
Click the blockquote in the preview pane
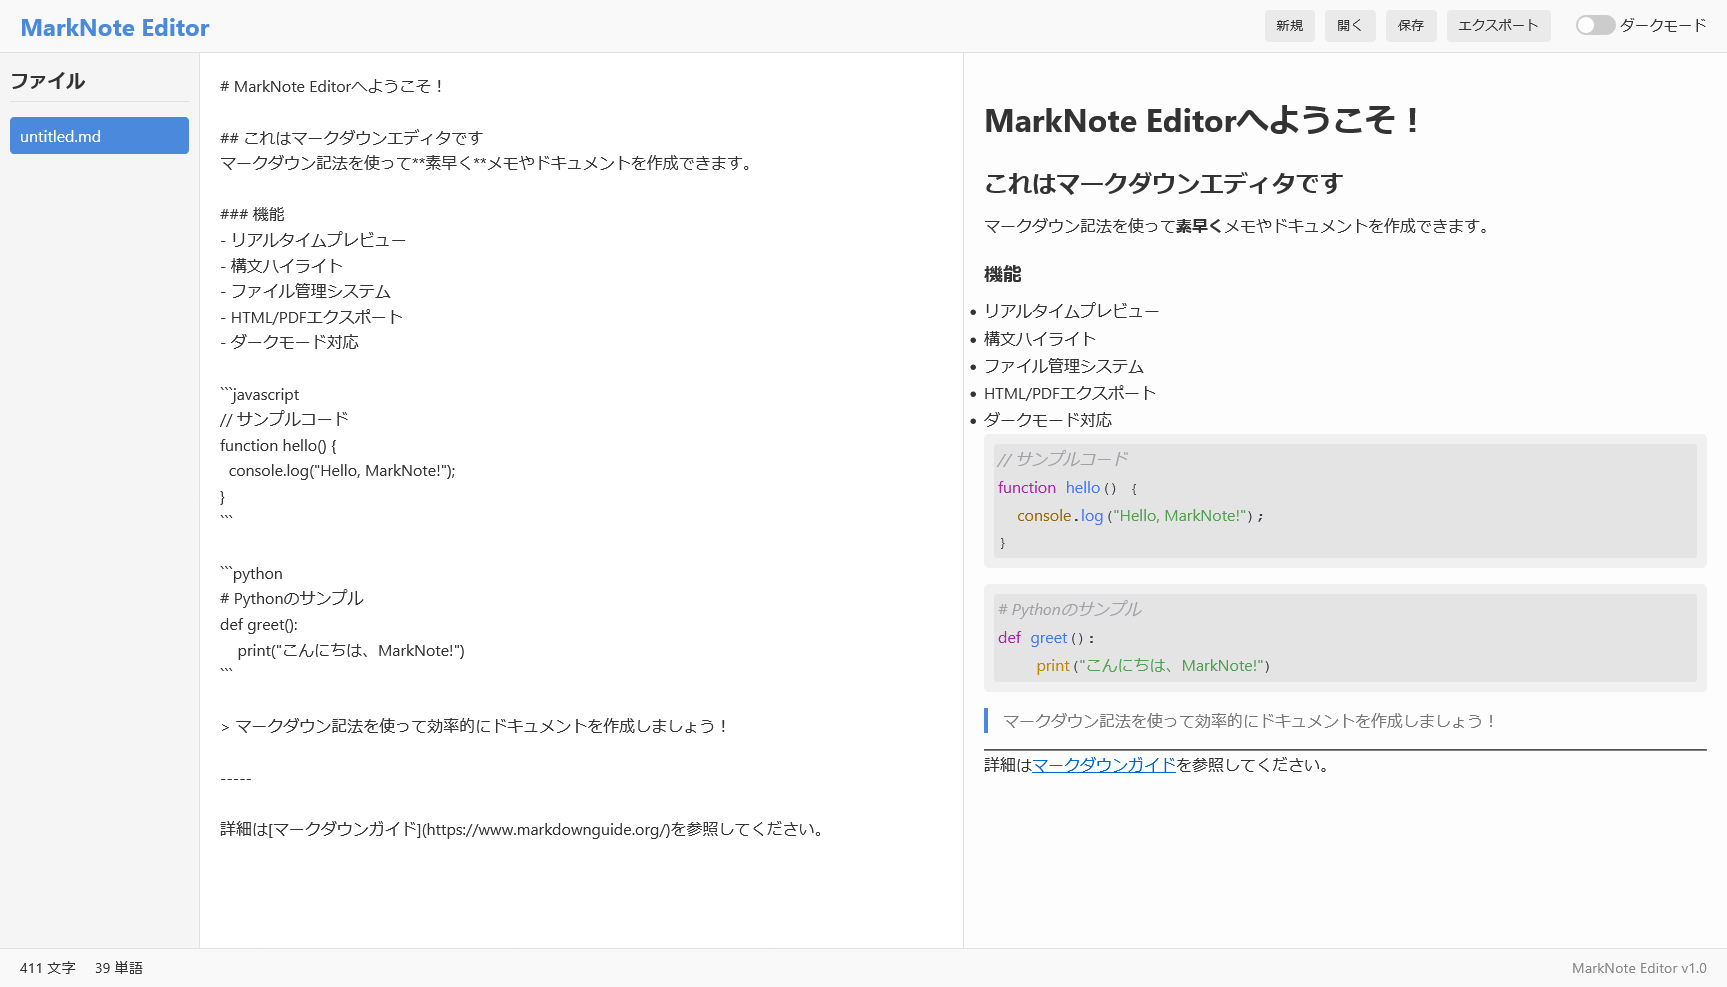click(1248, 721)
